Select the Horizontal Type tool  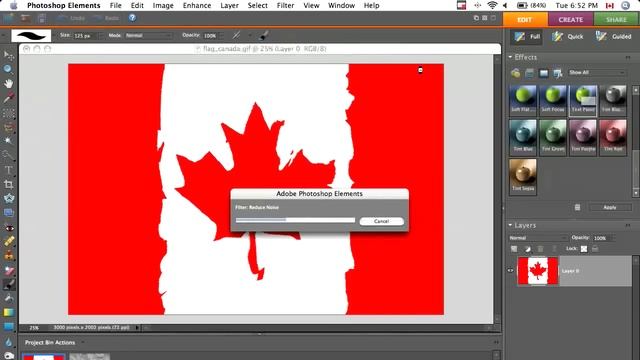click(8, 170)
